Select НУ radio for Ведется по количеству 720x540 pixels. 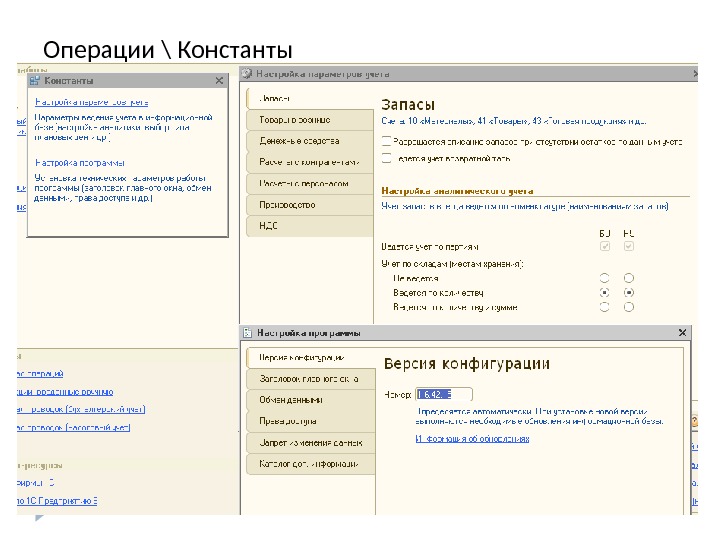click(x=629, y=292)
